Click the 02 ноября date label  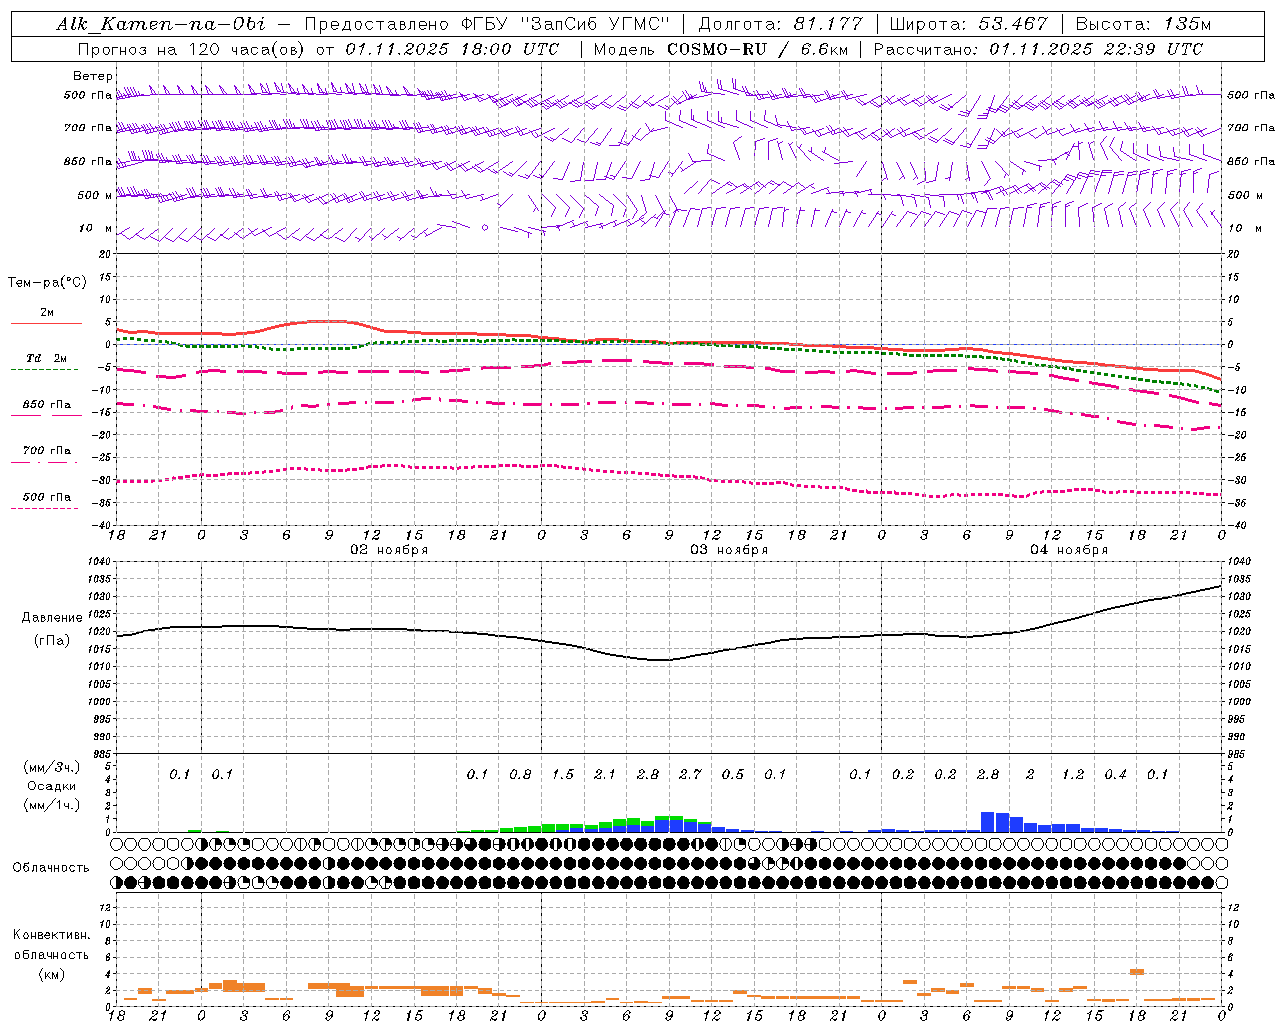point(389,549)
